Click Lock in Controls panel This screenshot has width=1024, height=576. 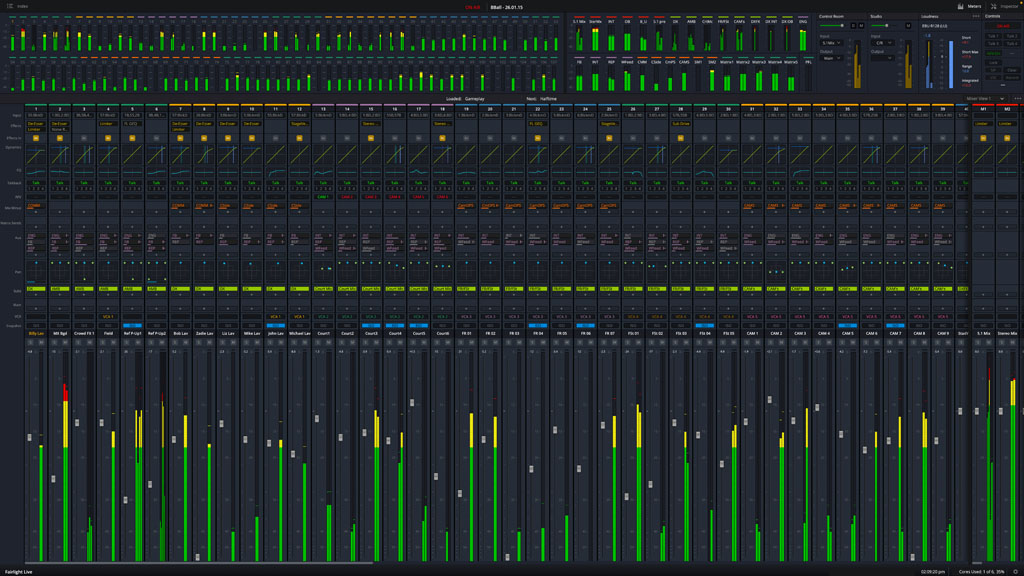click(993, 63)
